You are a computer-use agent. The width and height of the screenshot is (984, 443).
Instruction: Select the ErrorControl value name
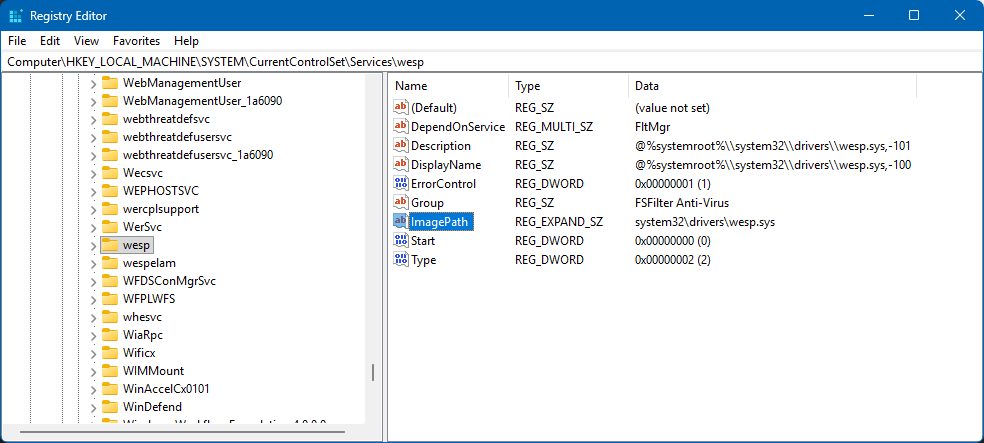point(443,184)
